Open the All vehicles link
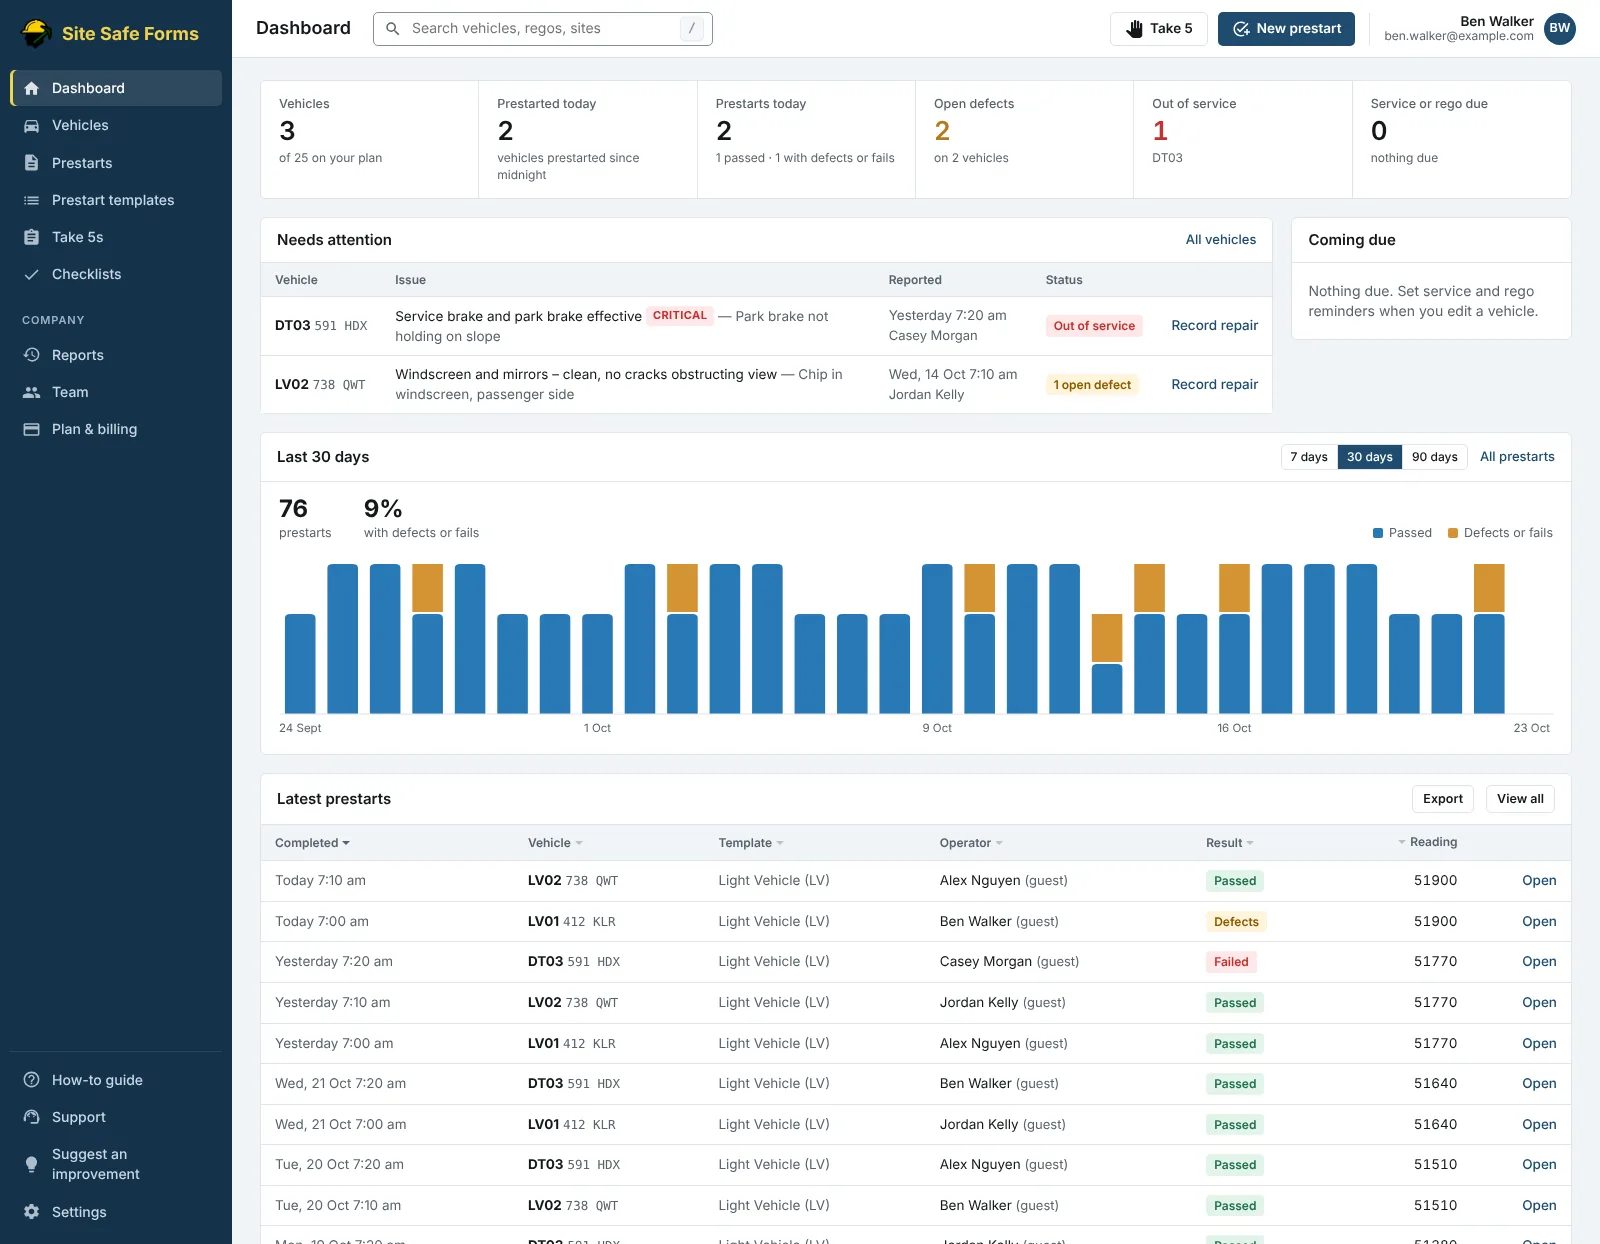 (1220, 240)
